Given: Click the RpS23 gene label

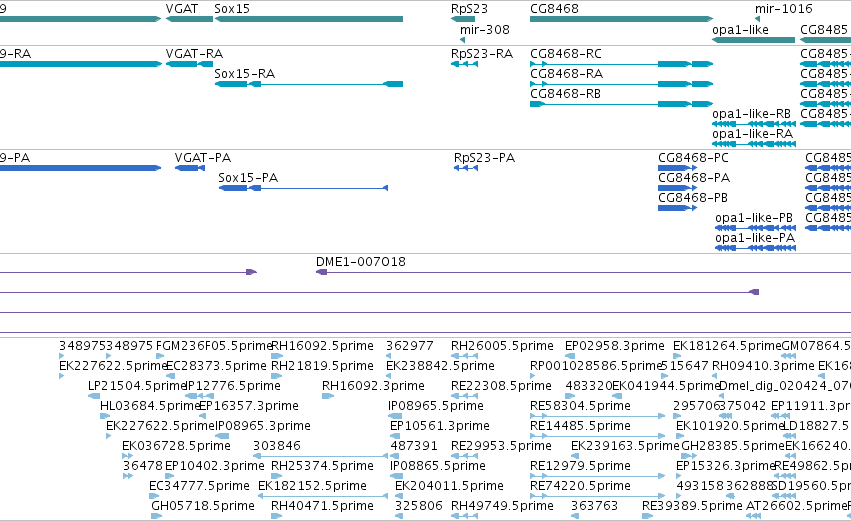Looking at the screenshot, I should pos(469,9).
